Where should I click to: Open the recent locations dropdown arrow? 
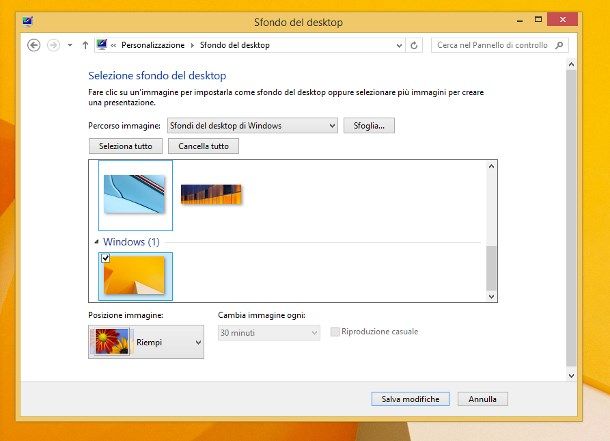(70, 45)
